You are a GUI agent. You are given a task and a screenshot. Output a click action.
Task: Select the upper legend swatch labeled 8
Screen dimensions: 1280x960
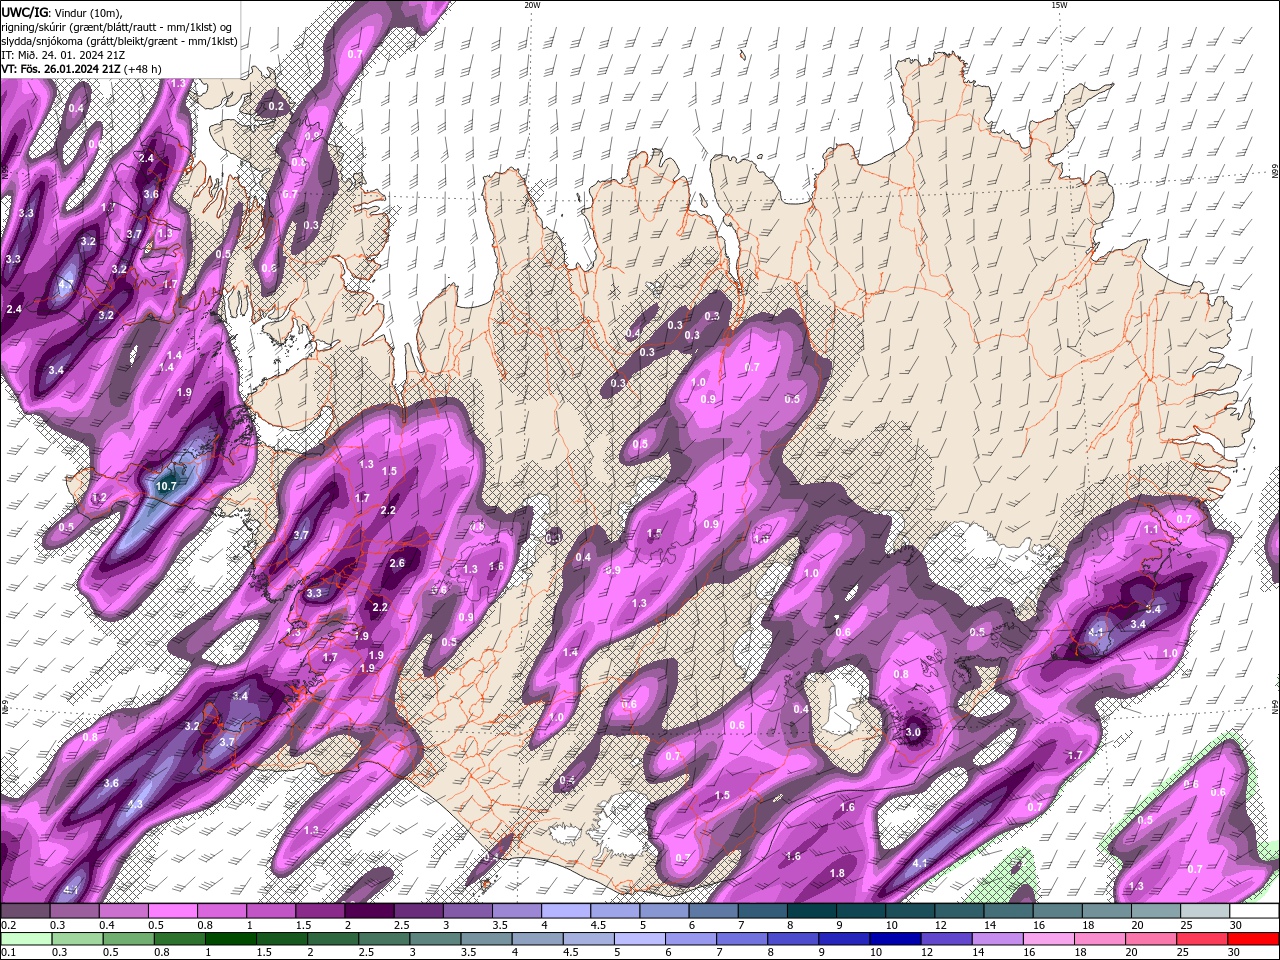[812, 911]
